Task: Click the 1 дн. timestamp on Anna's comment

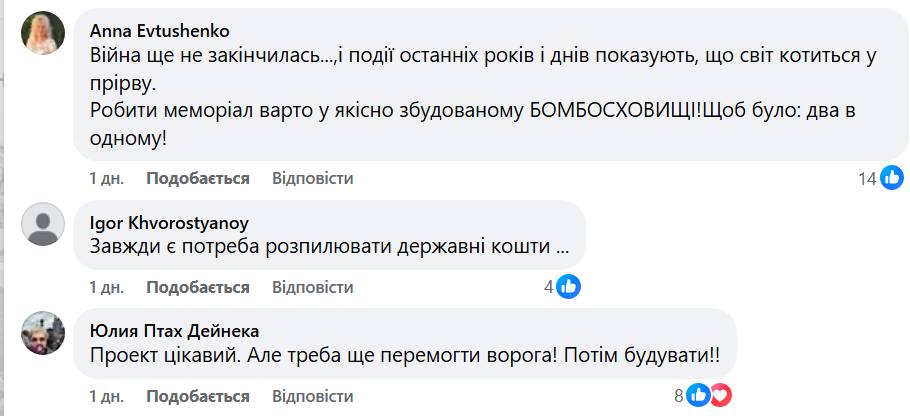Action: (x=106, y=178)
